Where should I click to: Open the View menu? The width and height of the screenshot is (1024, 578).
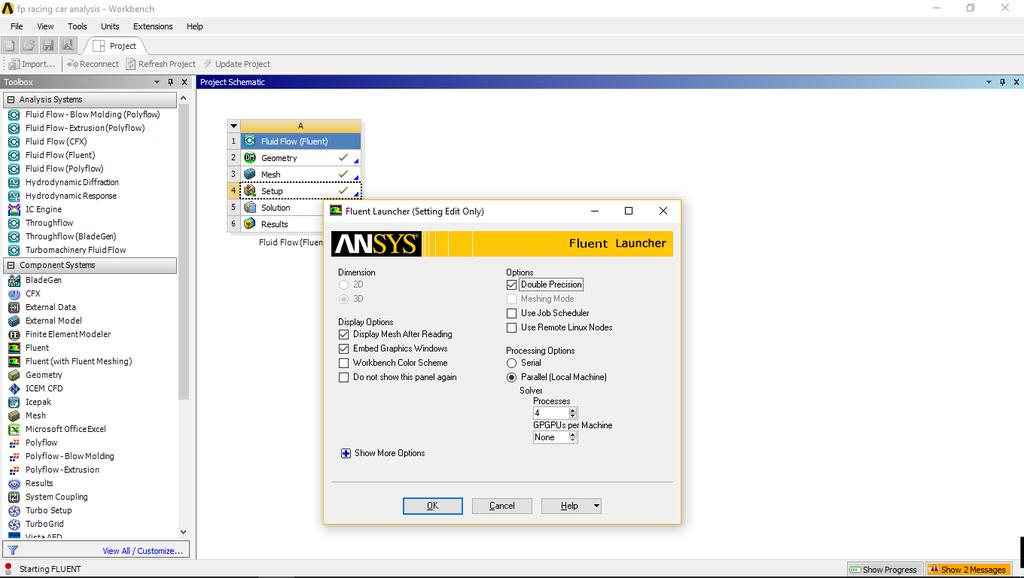tap(45, 26)
